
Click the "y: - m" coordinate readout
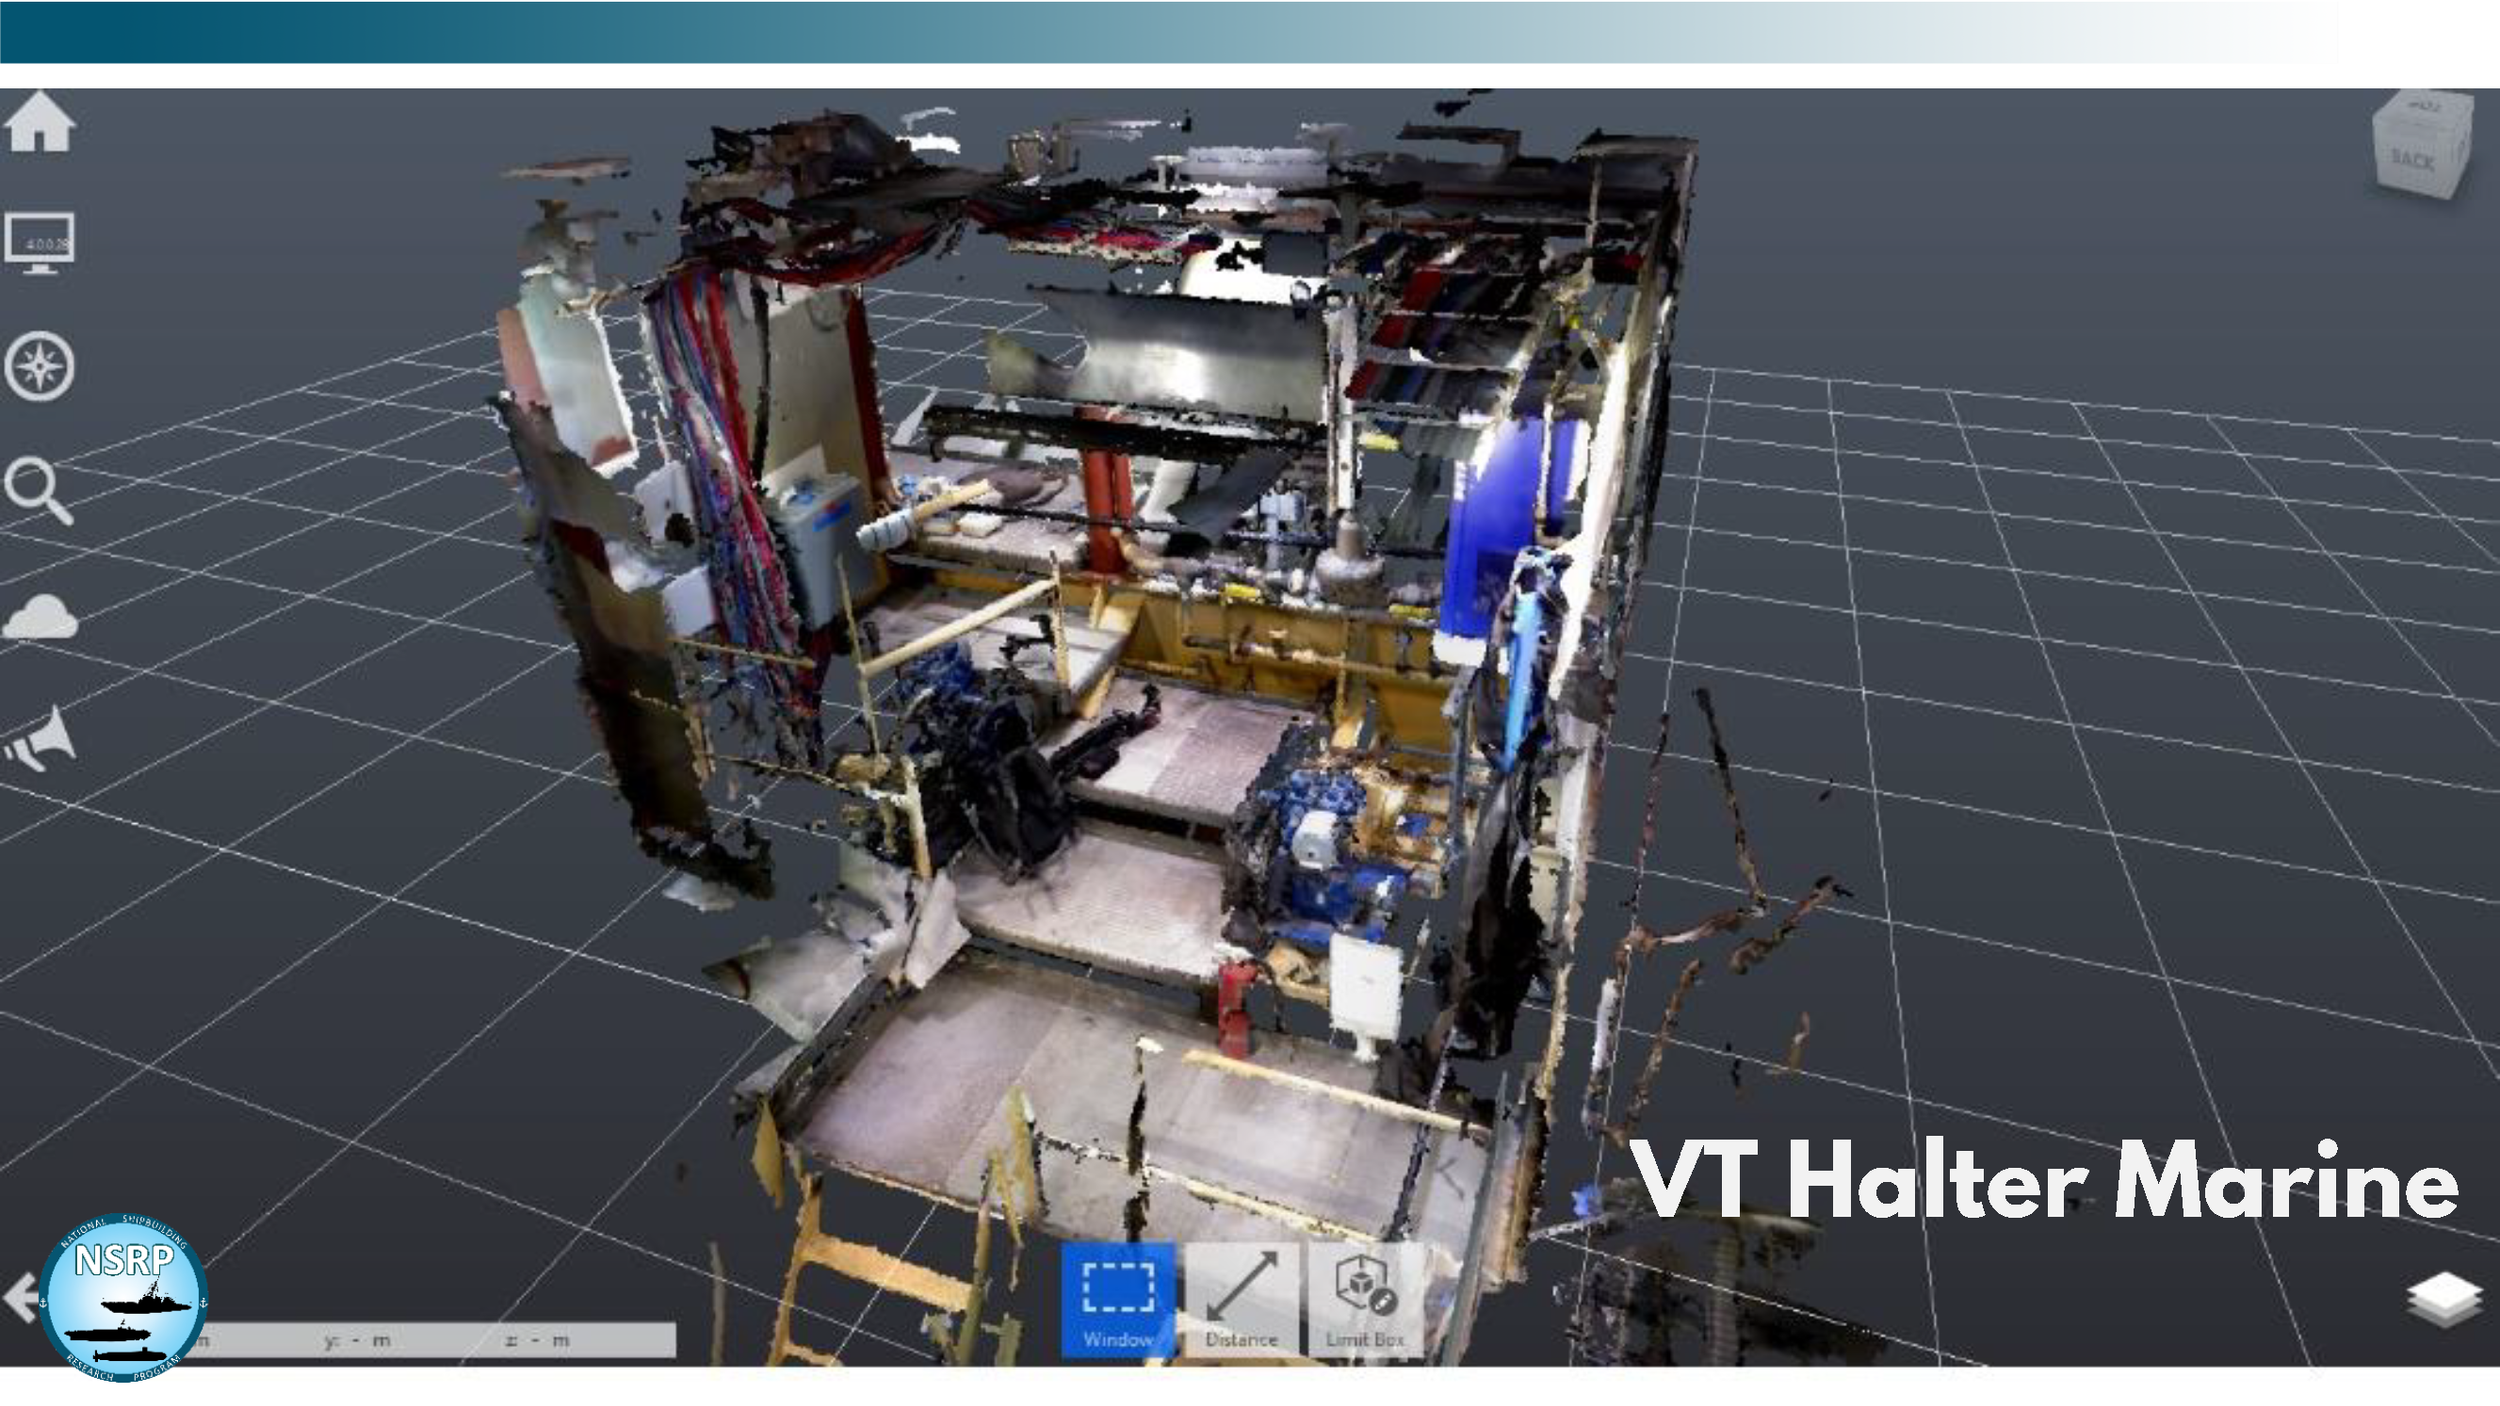coord(357,1341)
